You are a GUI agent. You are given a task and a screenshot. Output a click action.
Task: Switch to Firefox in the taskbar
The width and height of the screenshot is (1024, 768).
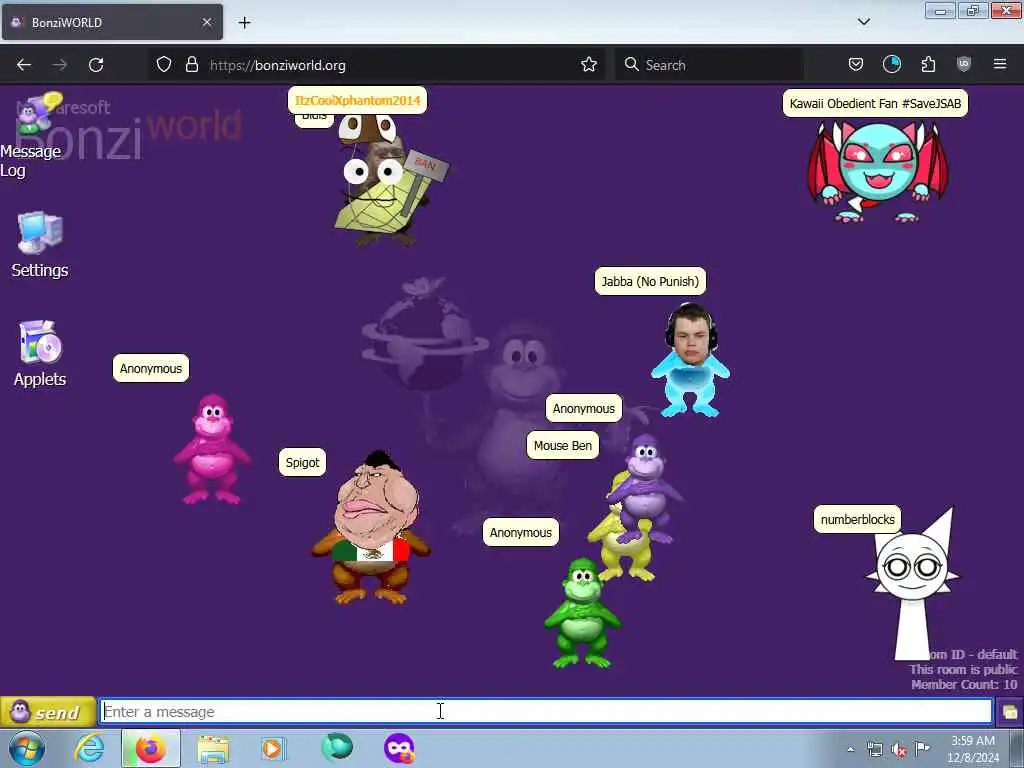150,748
